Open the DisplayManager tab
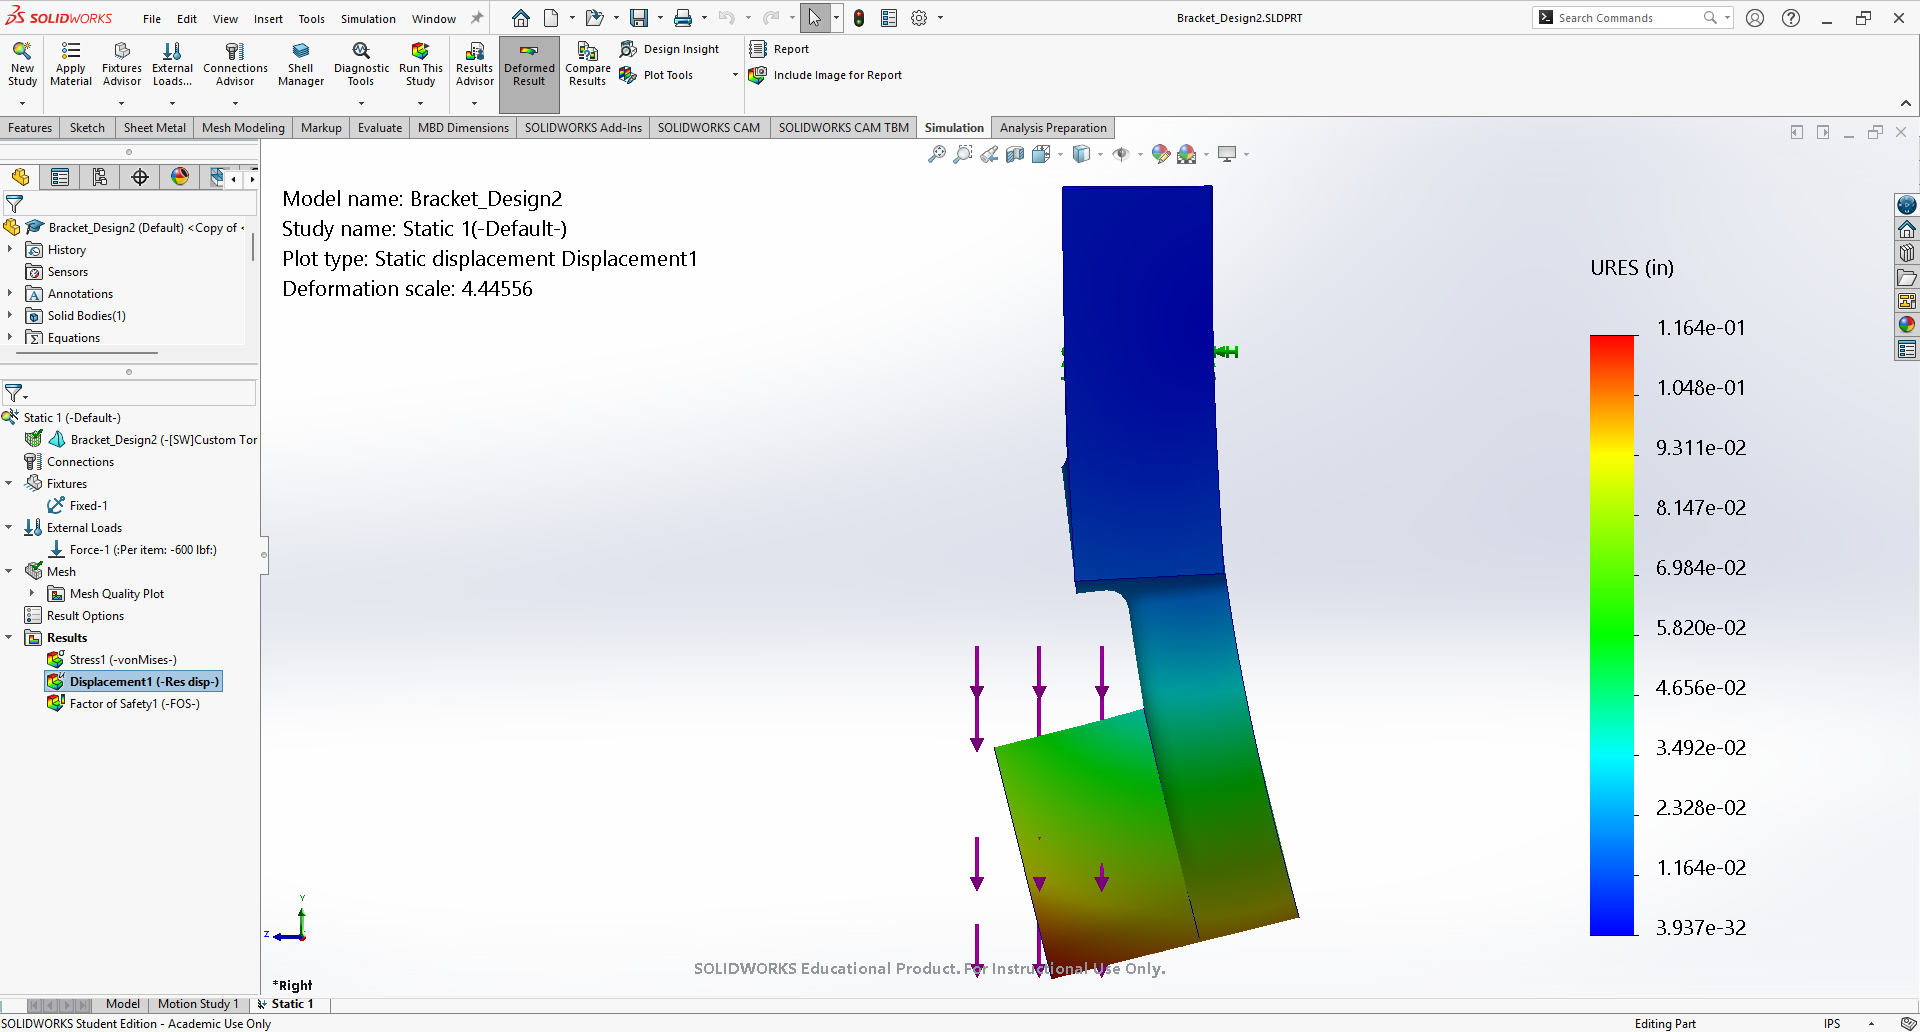 [180, 177]
